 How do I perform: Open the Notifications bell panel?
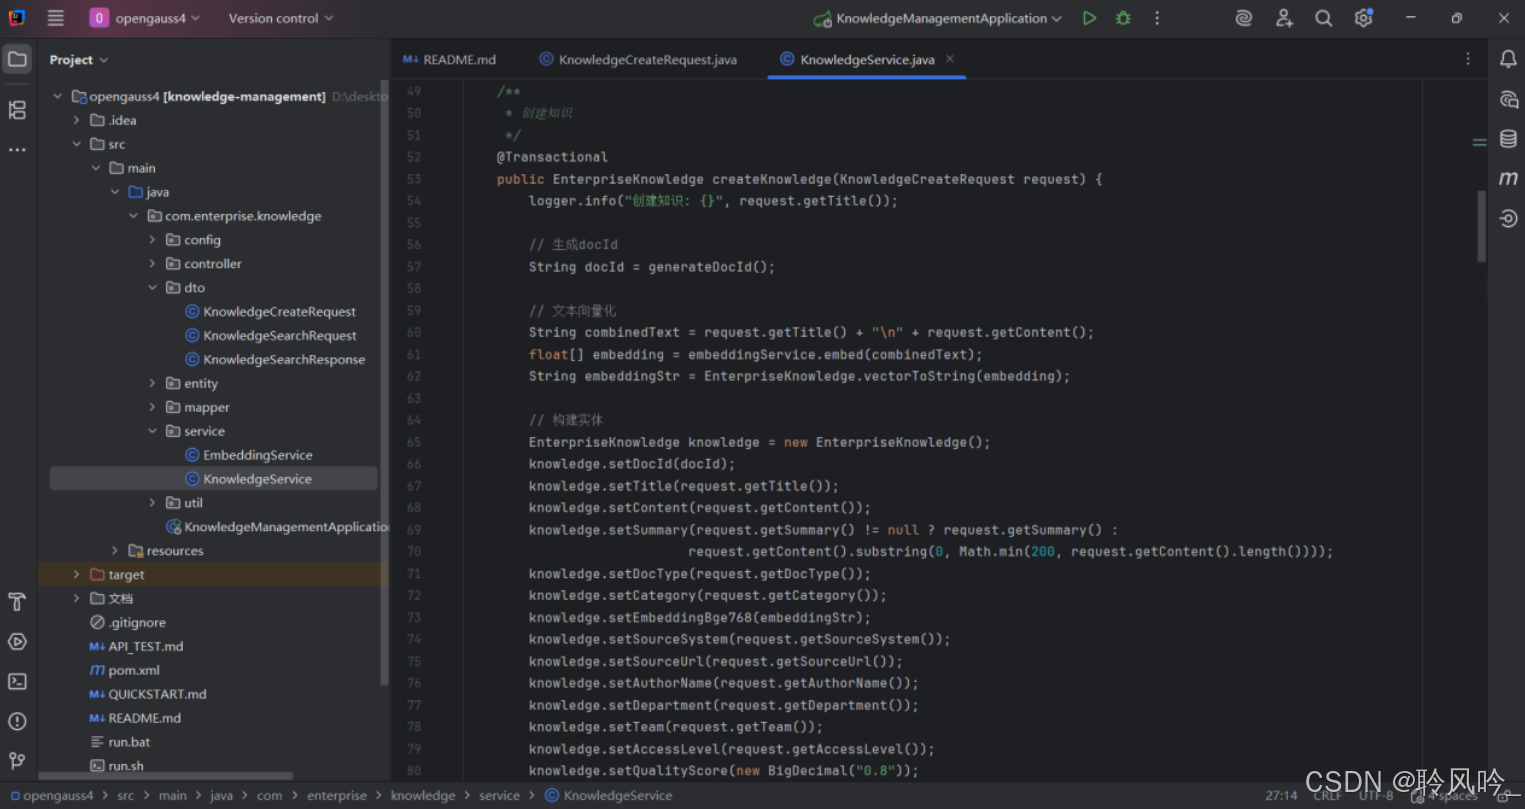click(1508, 60)
